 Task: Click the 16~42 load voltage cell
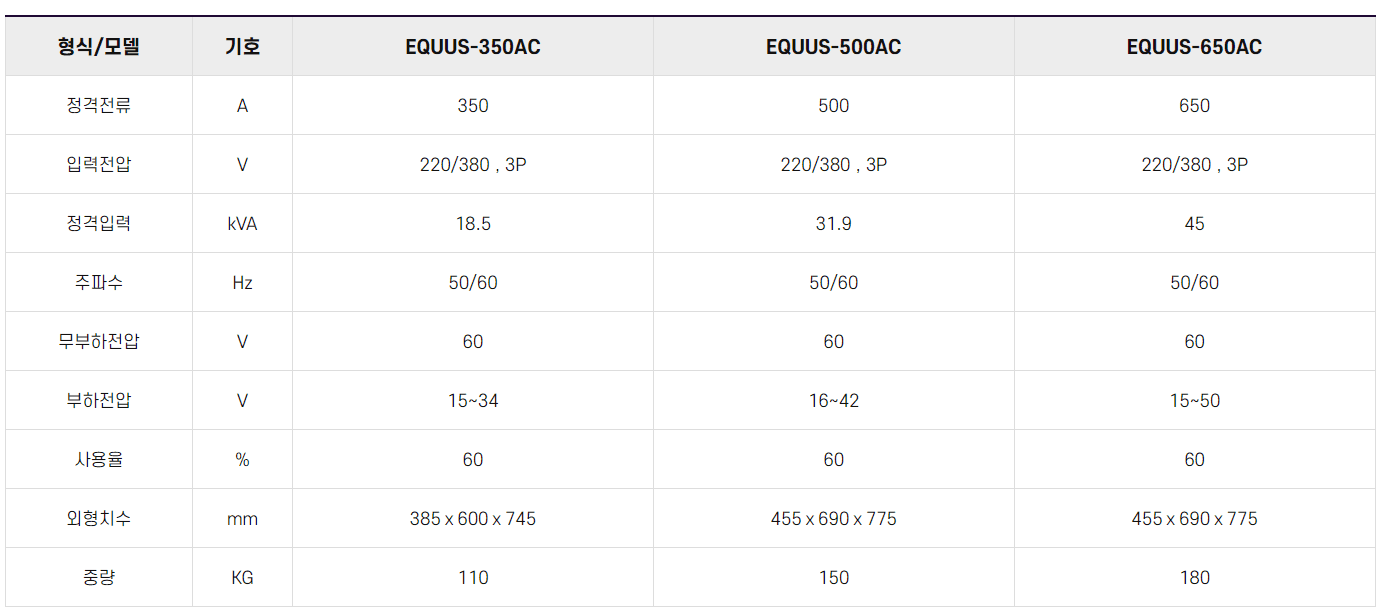834,401
